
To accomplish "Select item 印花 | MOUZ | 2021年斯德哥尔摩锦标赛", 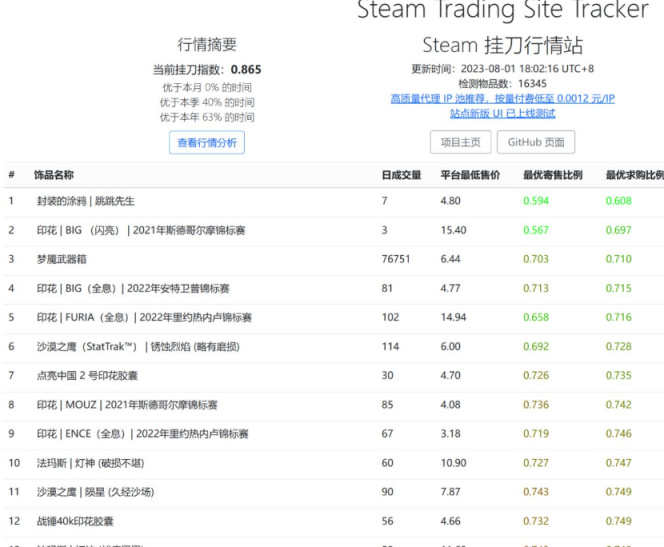I will (127, 405).
